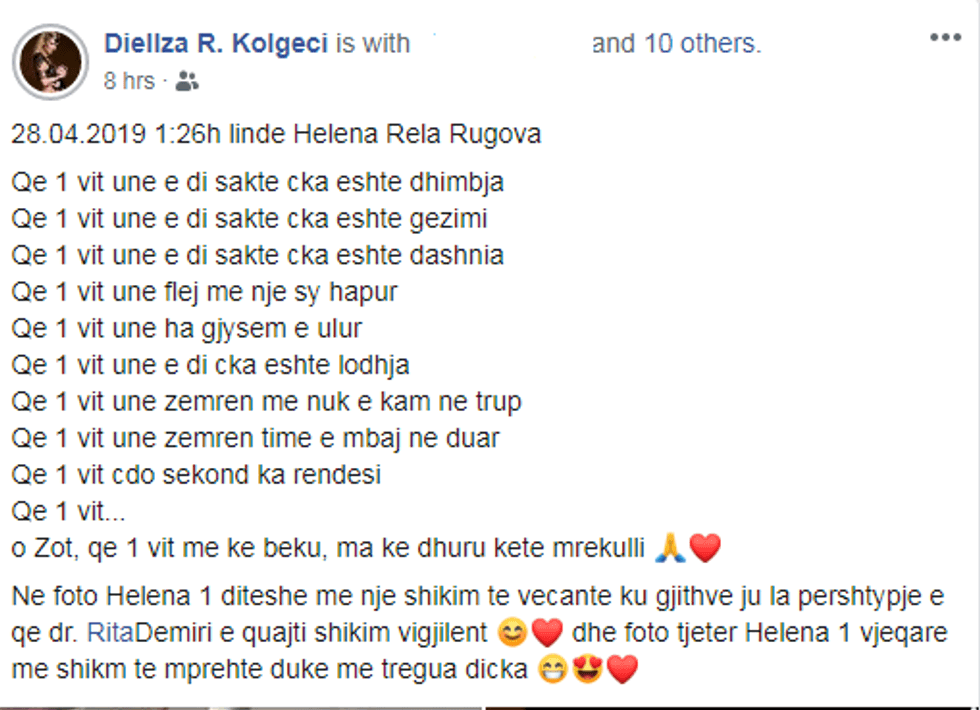Click line 'Qe 1 vit une flej me nje sy hapur'
This screenshot has width=980, height=710.
click(x=204, y=292)
